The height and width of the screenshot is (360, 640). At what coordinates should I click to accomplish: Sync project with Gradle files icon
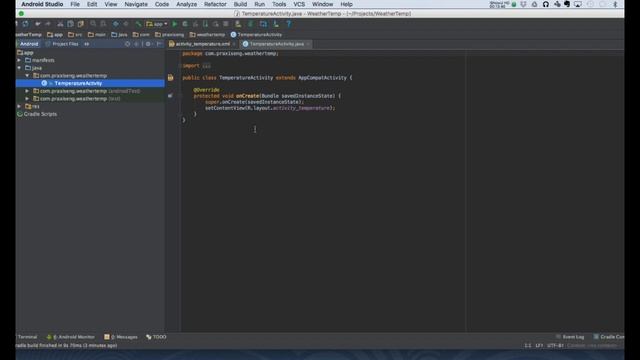pos(251,24)
